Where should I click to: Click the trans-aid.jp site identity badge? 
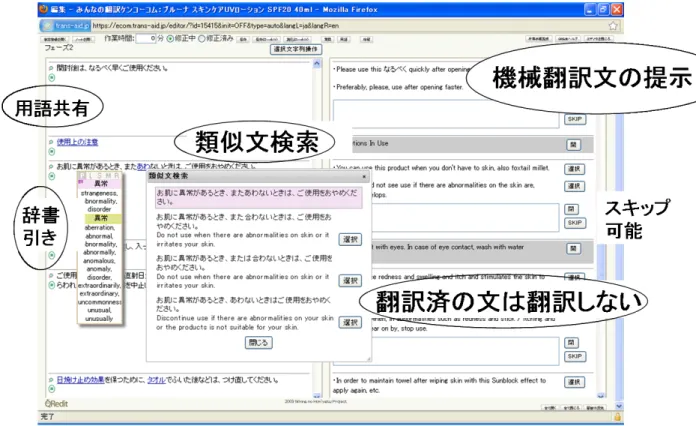66,26
